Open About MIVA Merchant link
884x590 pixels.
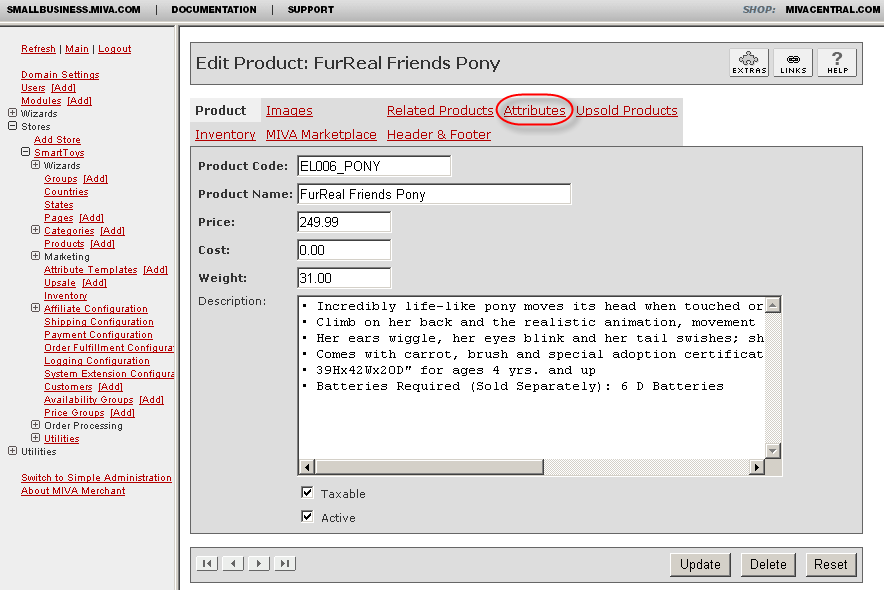pos(73,491)
